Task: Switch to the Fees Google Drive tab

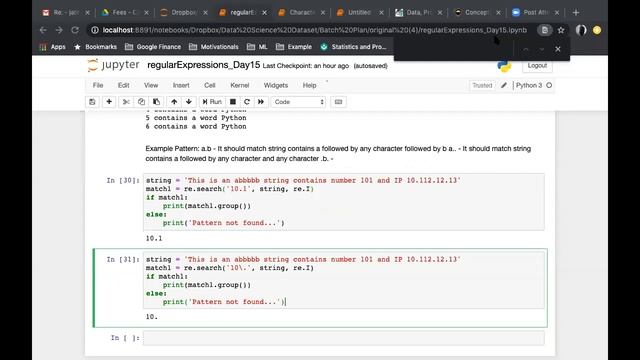Action: tap(124, 13)
